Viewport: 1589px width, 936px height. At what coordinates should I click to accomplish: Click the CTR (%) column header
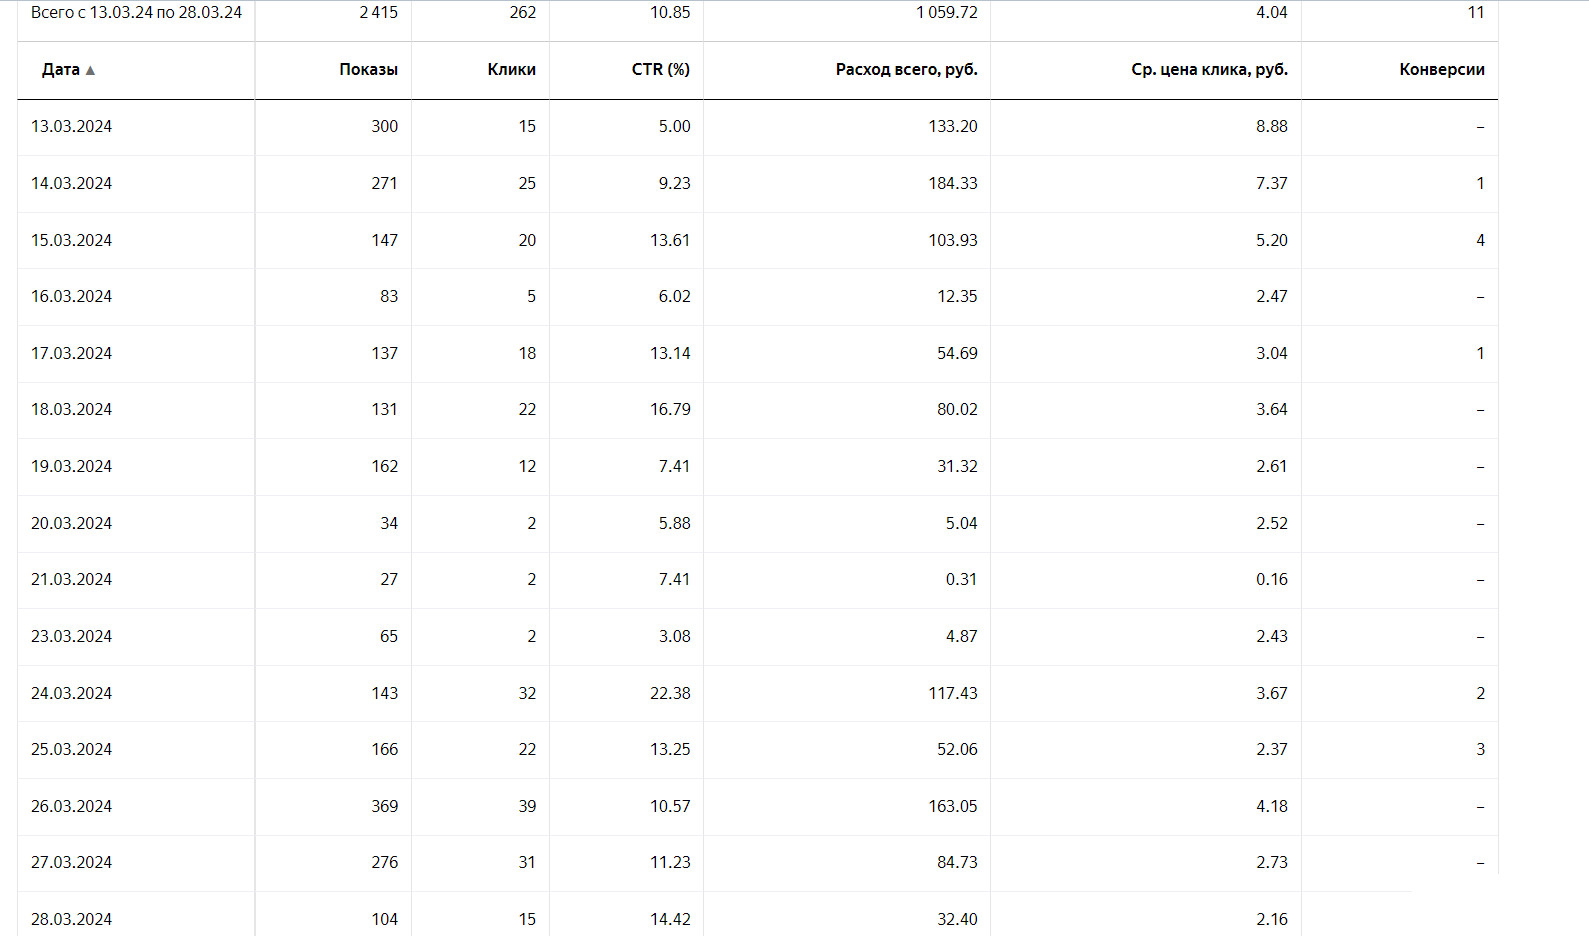(660, 69)
